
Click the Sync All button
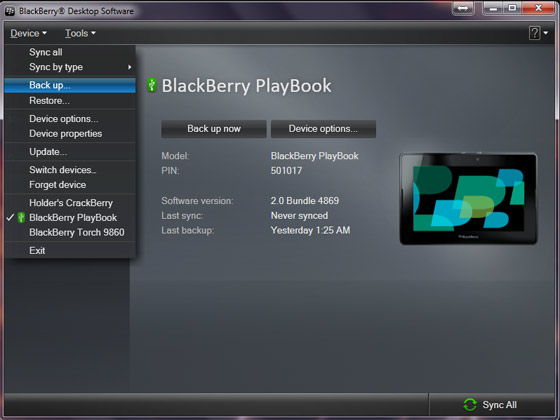pos(491,405)
